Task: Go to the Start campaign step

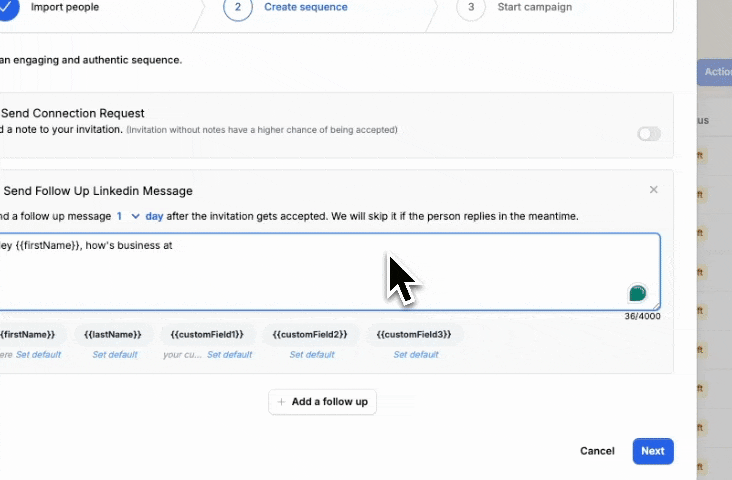Action: (535, 7)
